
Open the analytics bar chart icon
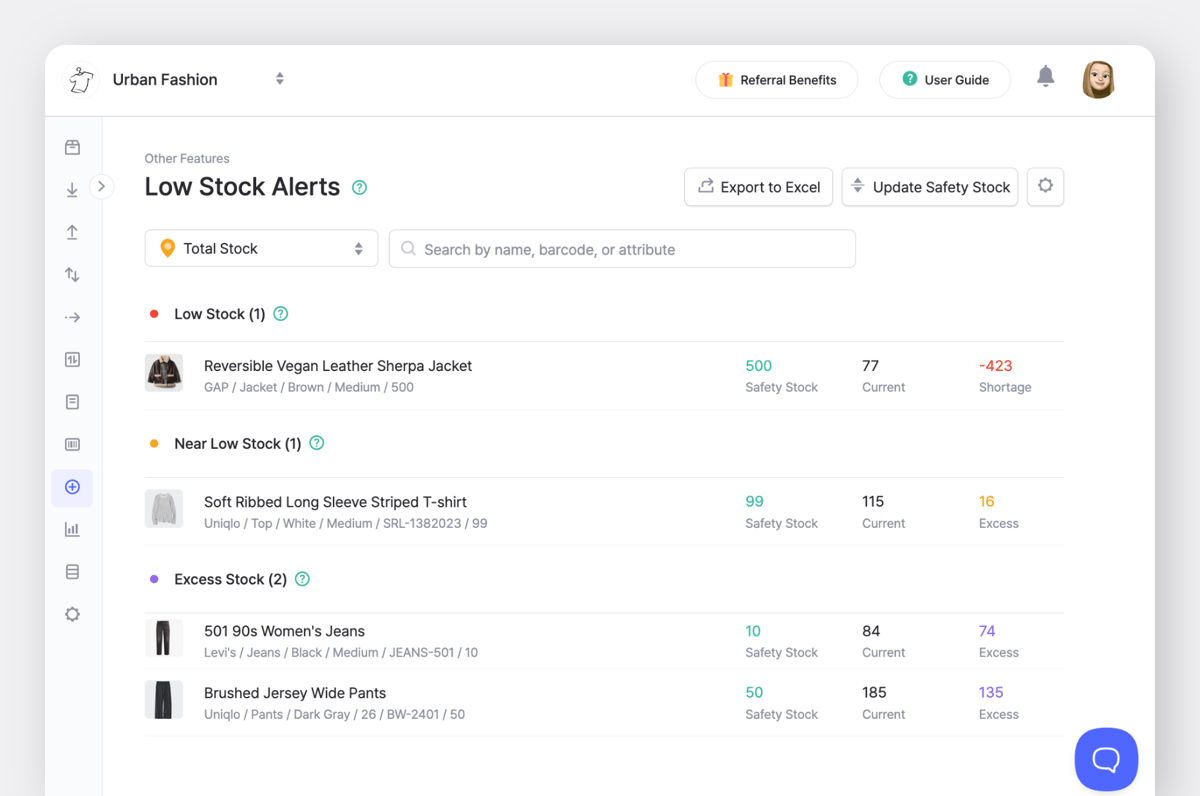point(72,529)
